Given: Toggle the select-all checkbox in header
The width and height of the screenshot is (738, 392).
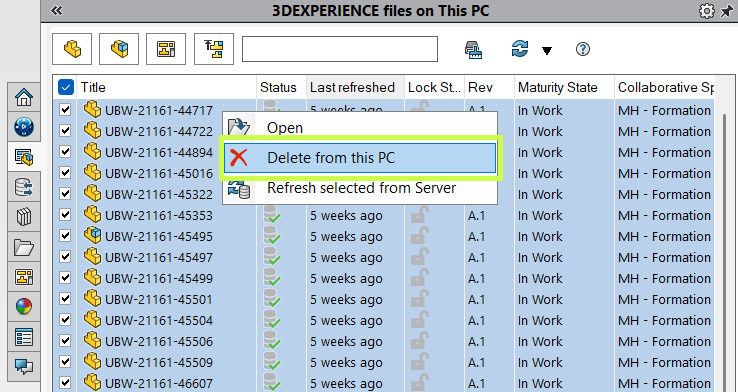Looking at the screenshot, I should pyautogui.click(x=65, y=87).
